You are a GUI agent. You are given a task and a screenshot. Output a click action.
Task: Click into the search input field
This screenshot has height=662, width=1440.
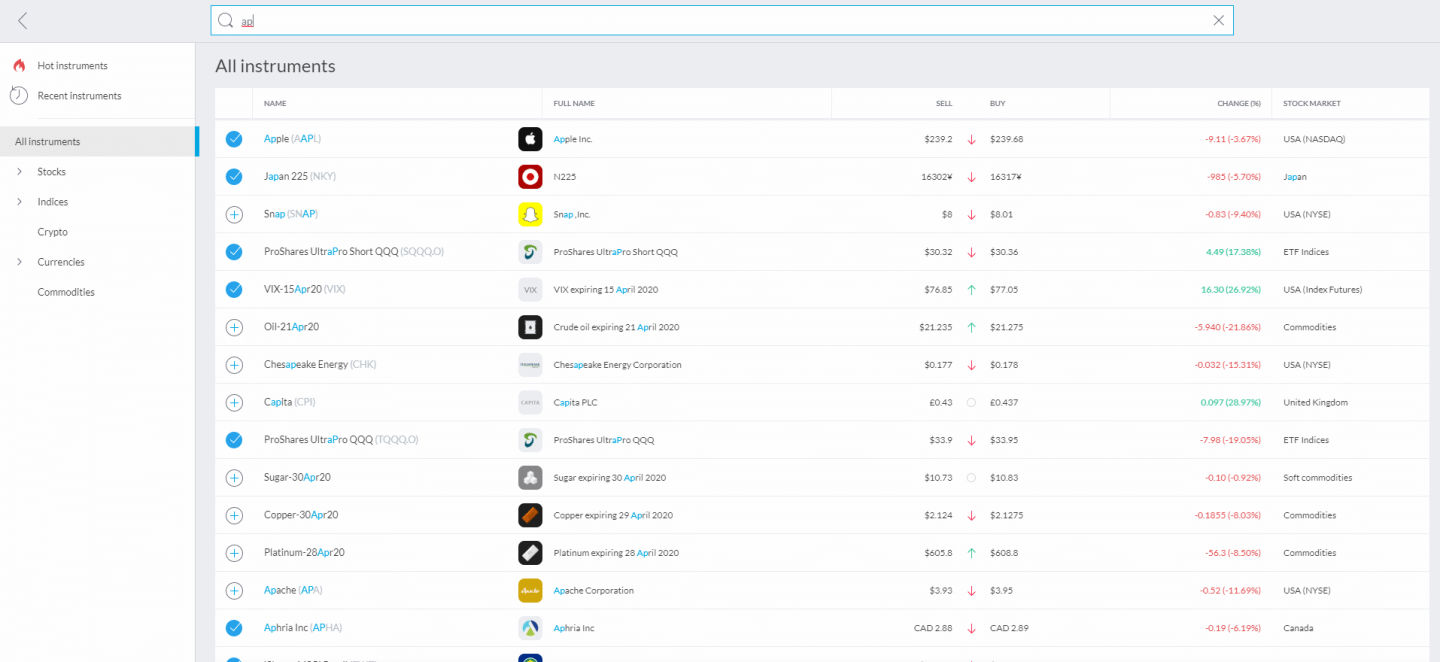tap(722, 20)
